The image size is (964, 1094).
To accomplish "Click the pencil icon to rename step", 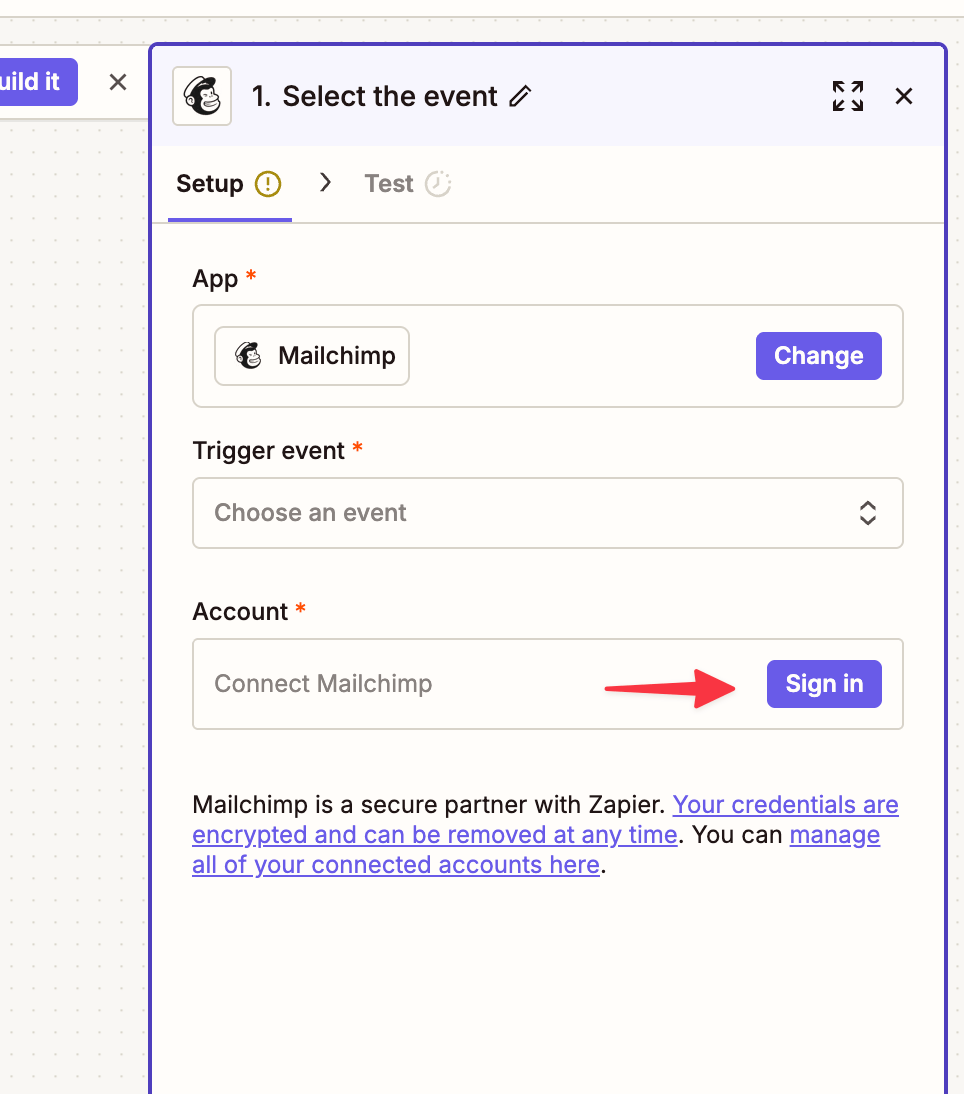I will click(520, 97).
